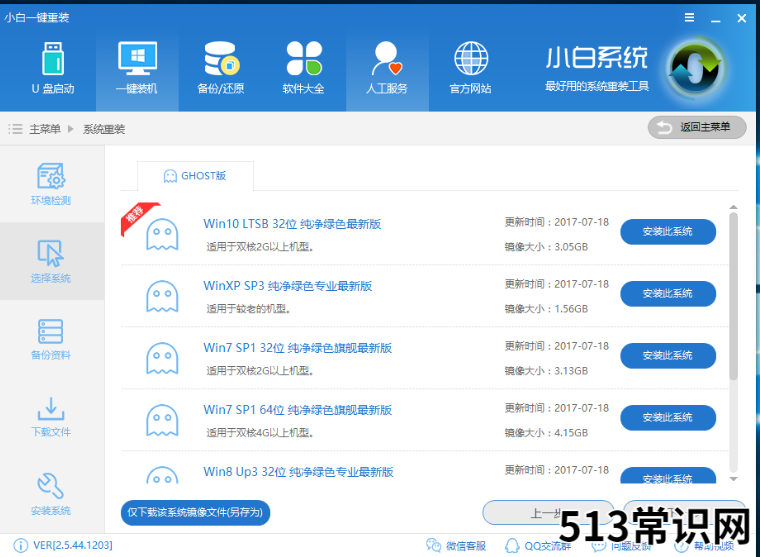This screenshot has height=557, width=760.
Task: Select 备份资料 step in sidebar
Action: (x=51, y=339)
